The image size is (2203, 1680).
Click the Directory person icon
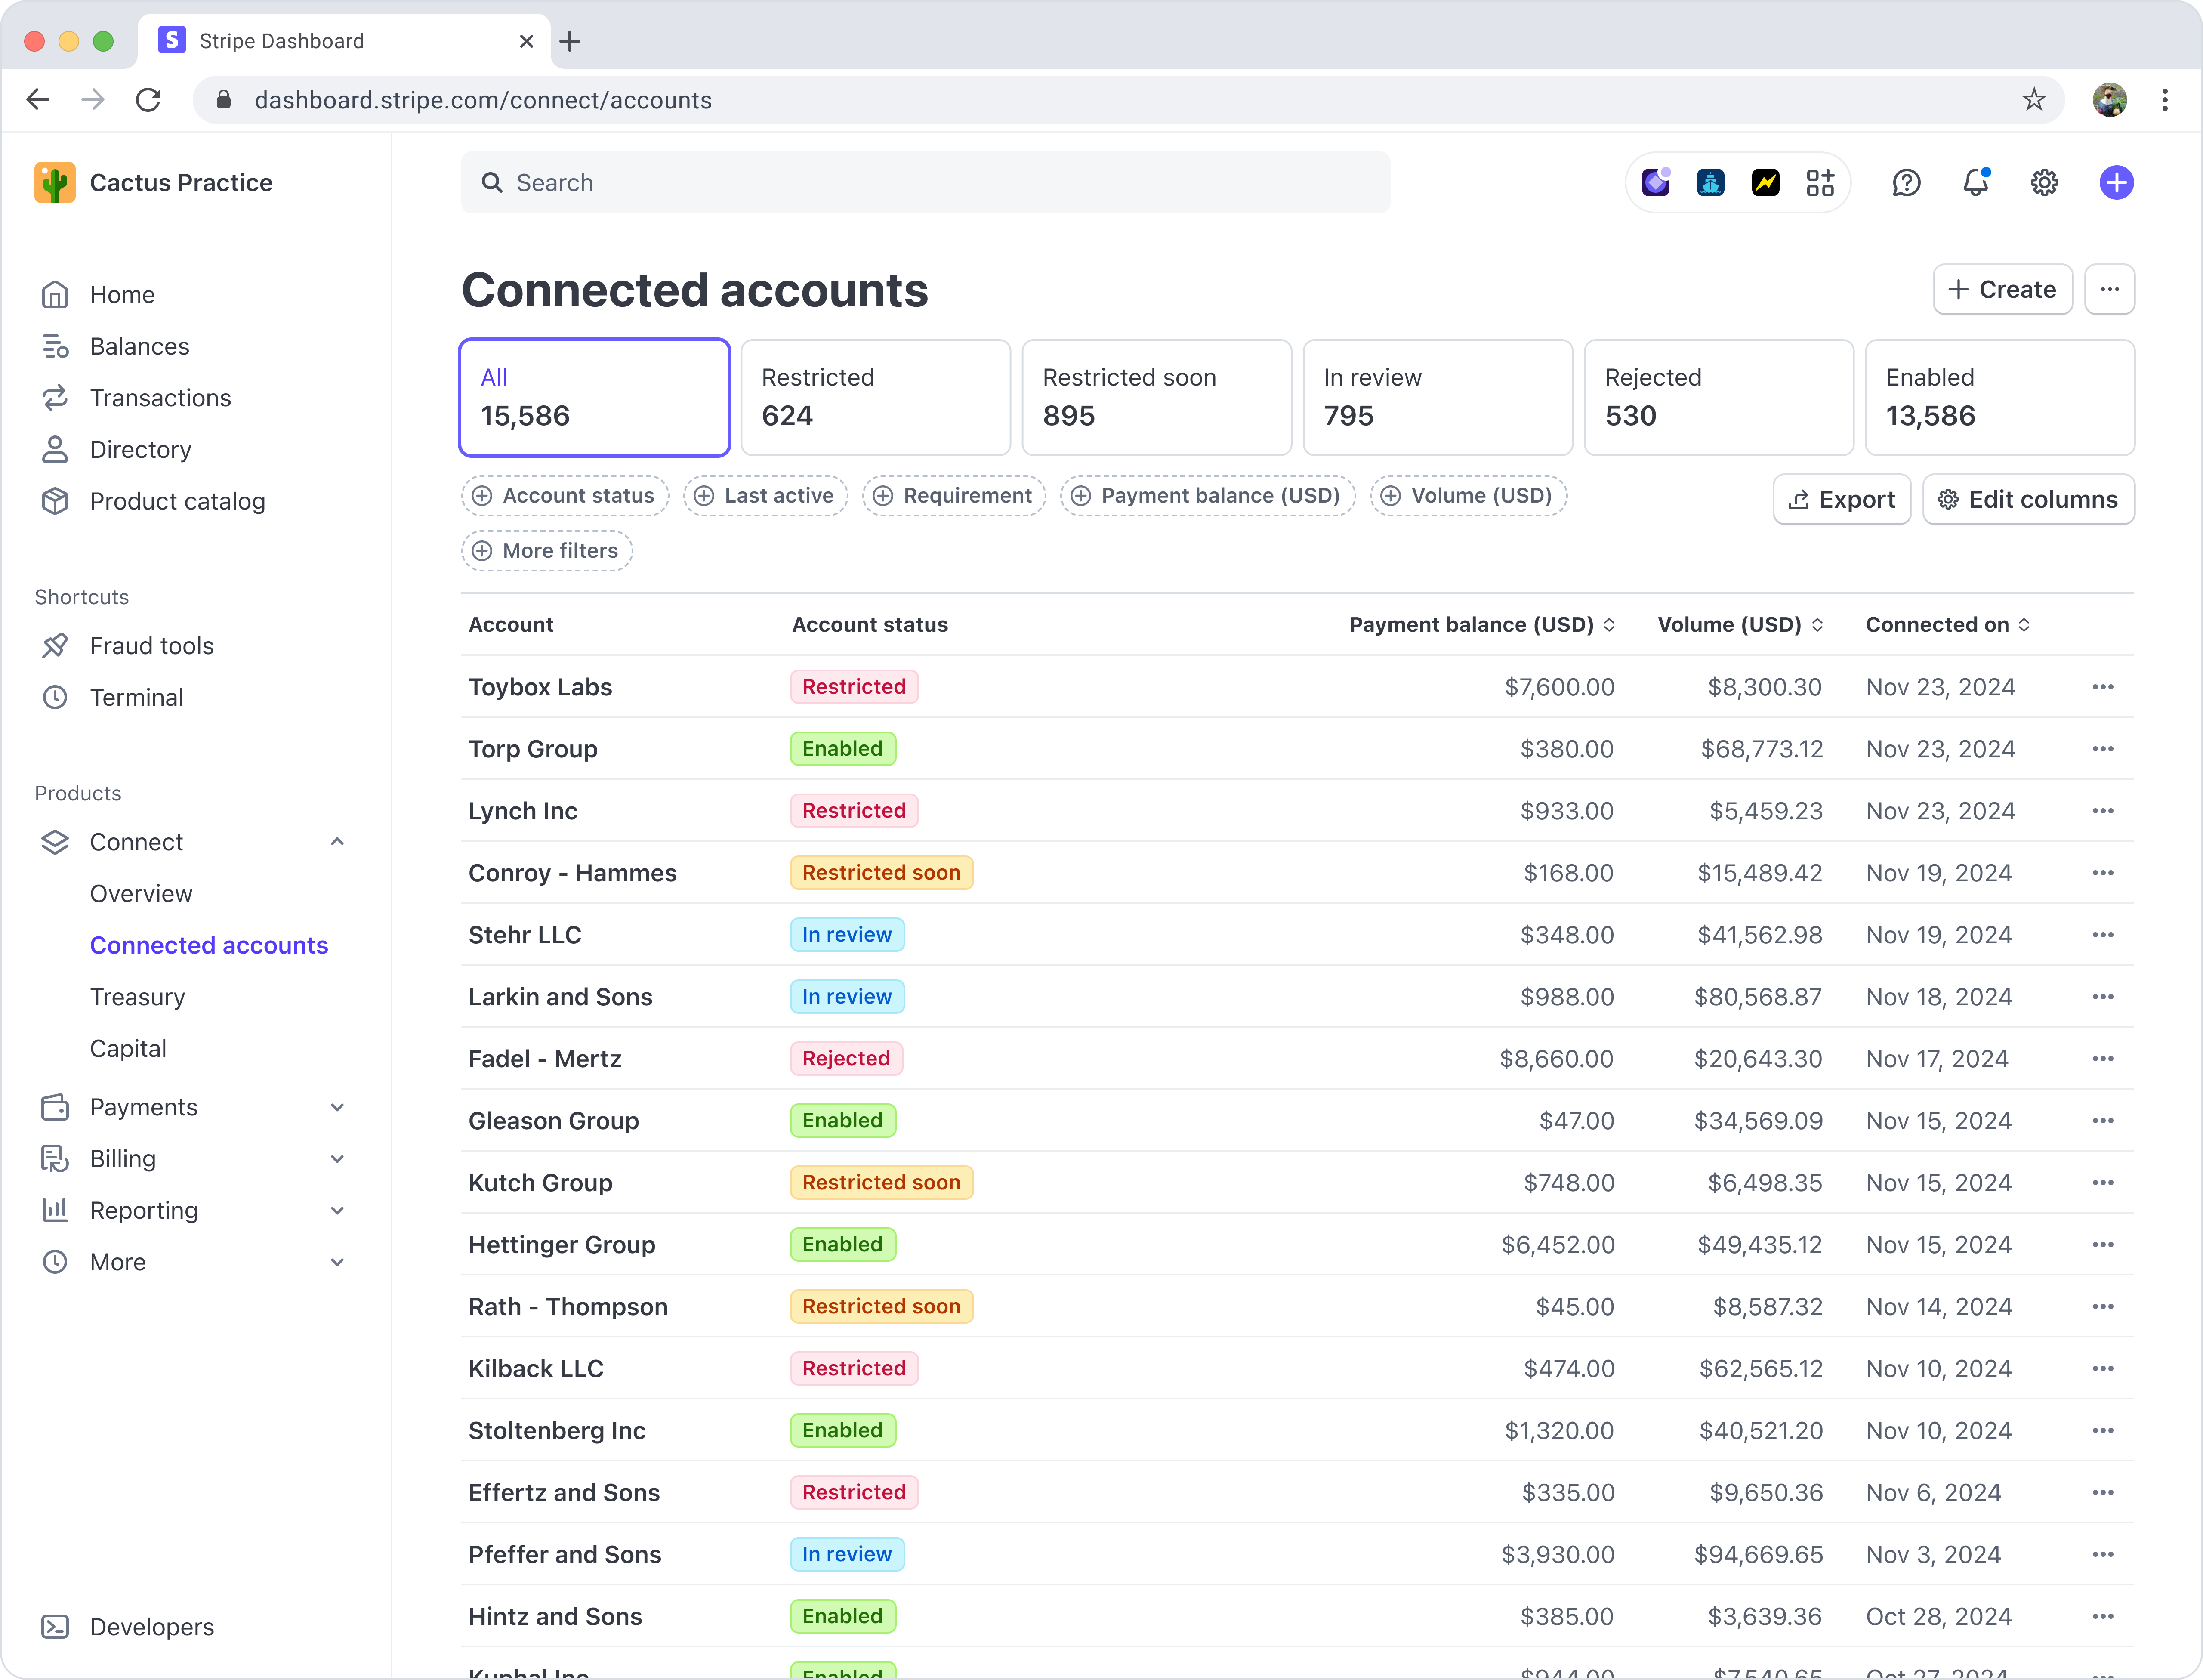click(55, 450)
